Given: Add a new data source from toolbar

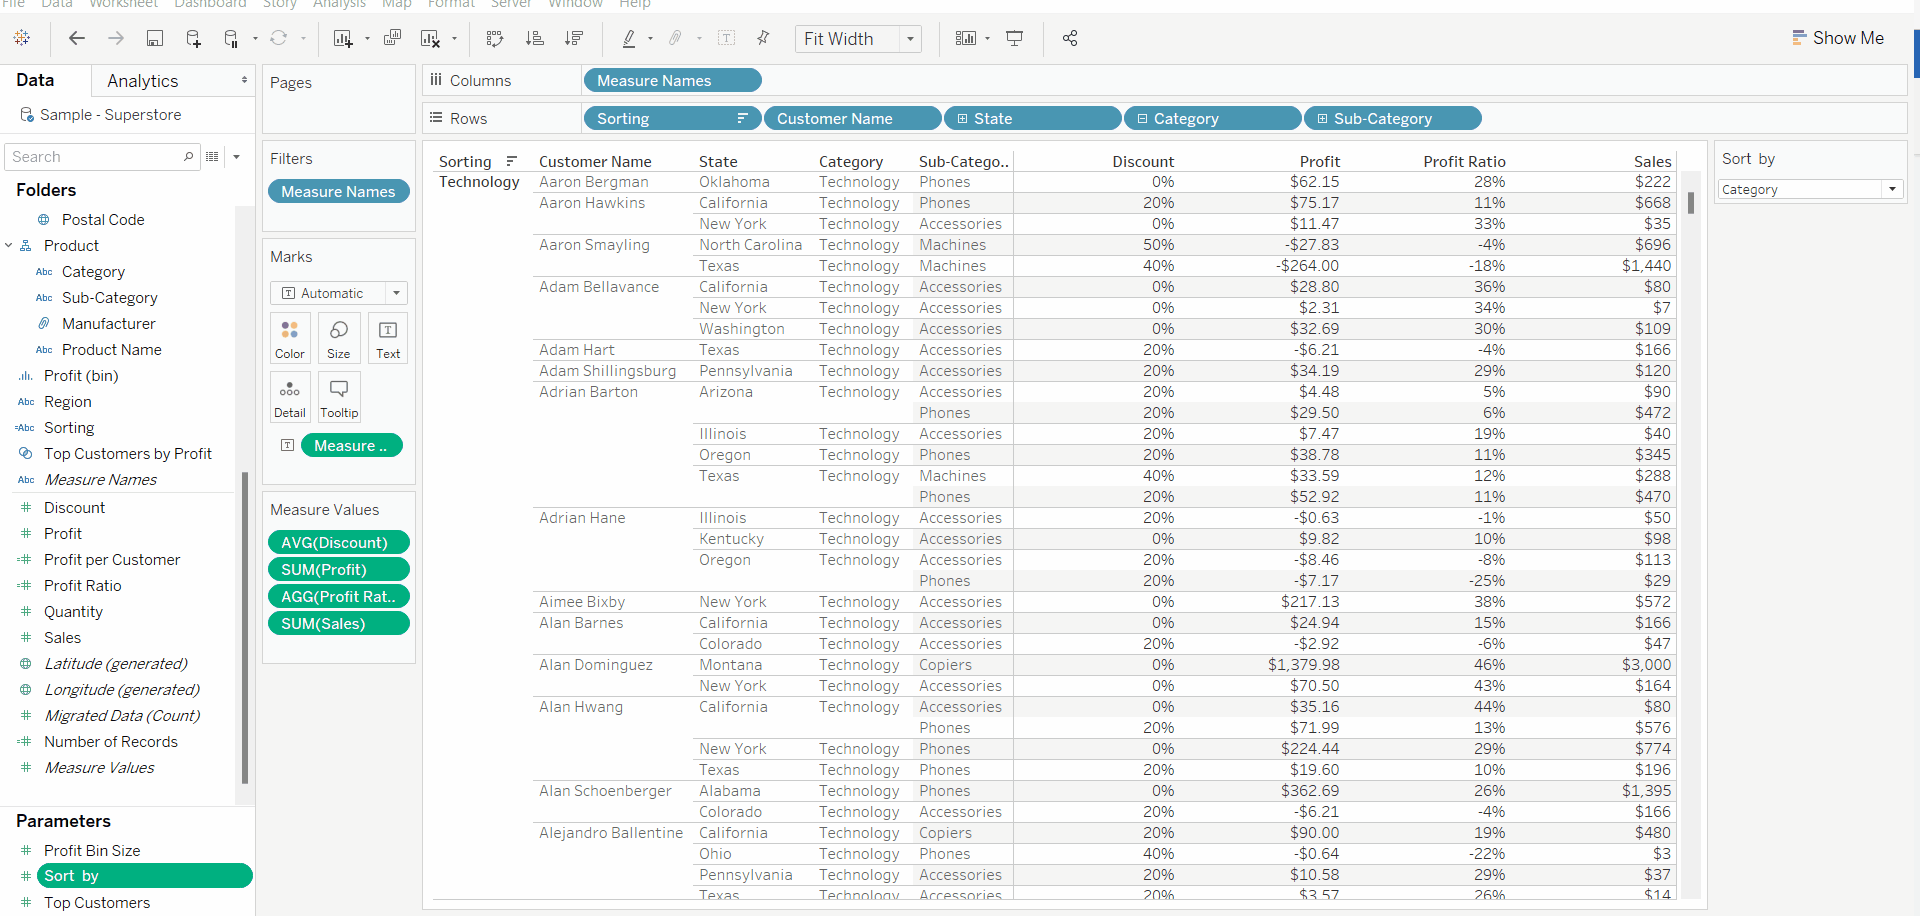Looking at the screenshot, I should pos(194,38).
